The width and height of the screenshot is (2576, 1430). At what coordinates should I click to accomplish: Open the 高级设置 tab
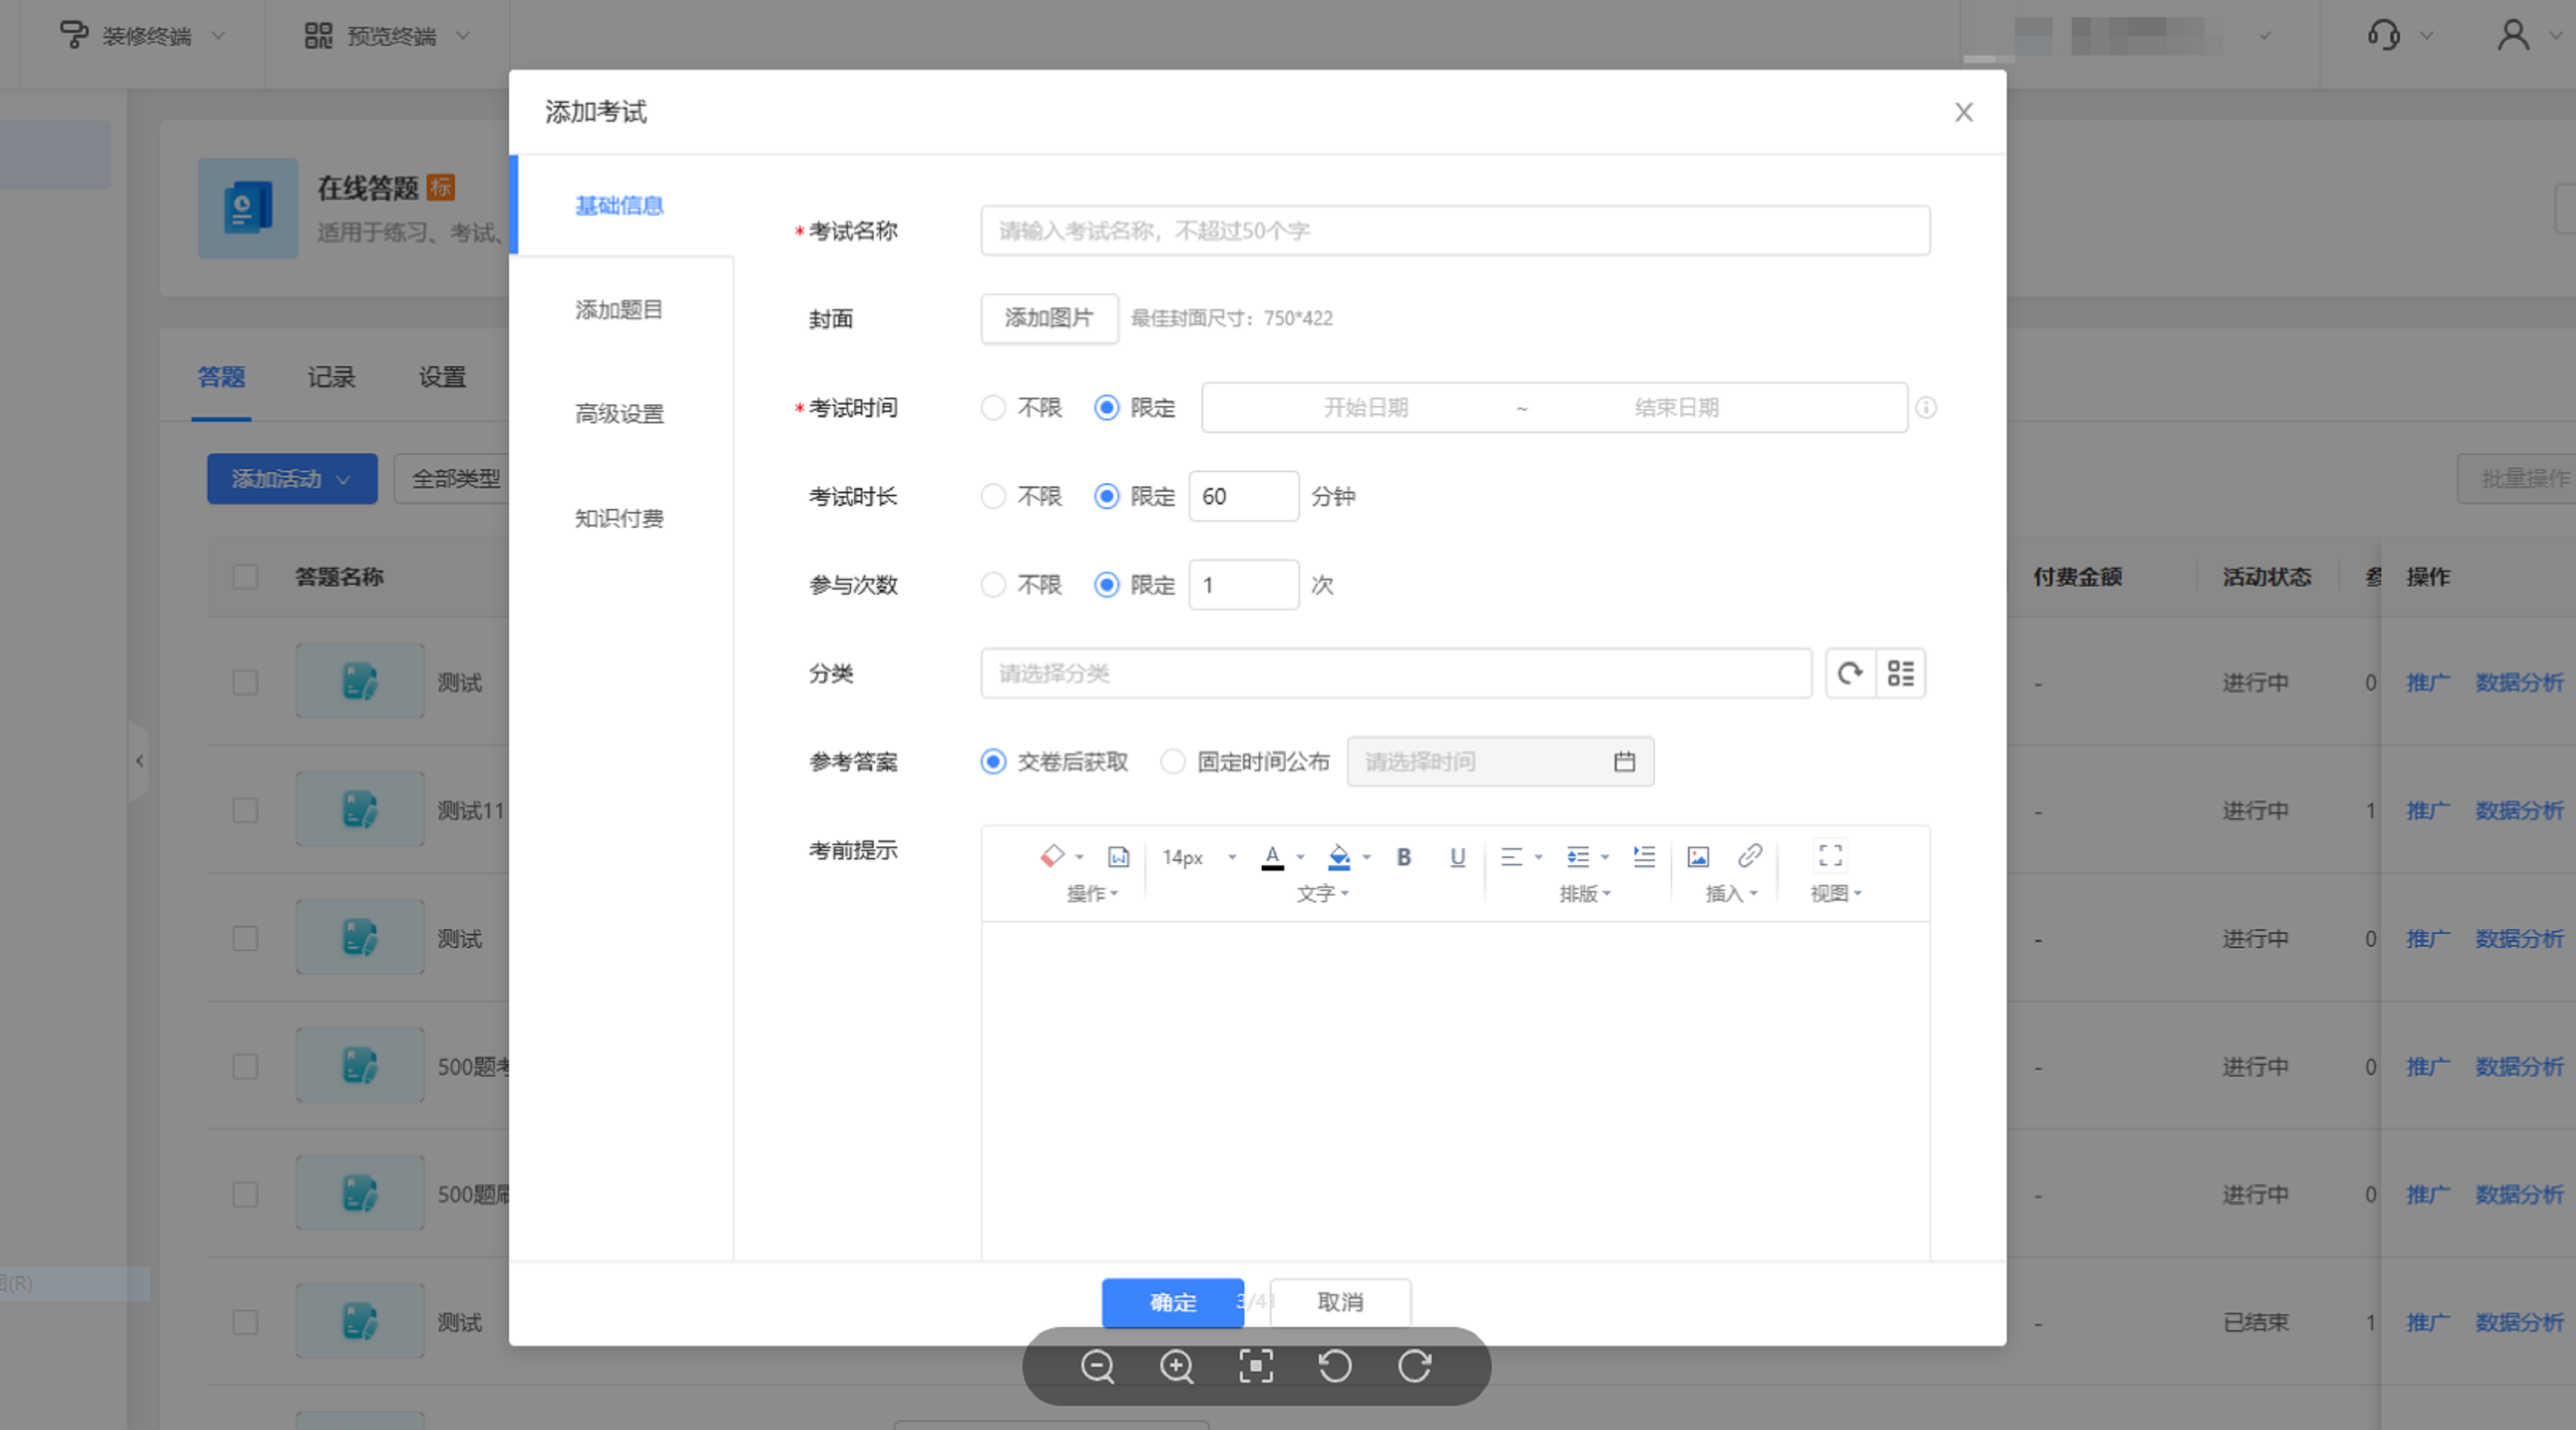pyautogui.click(x=619, y=414)
